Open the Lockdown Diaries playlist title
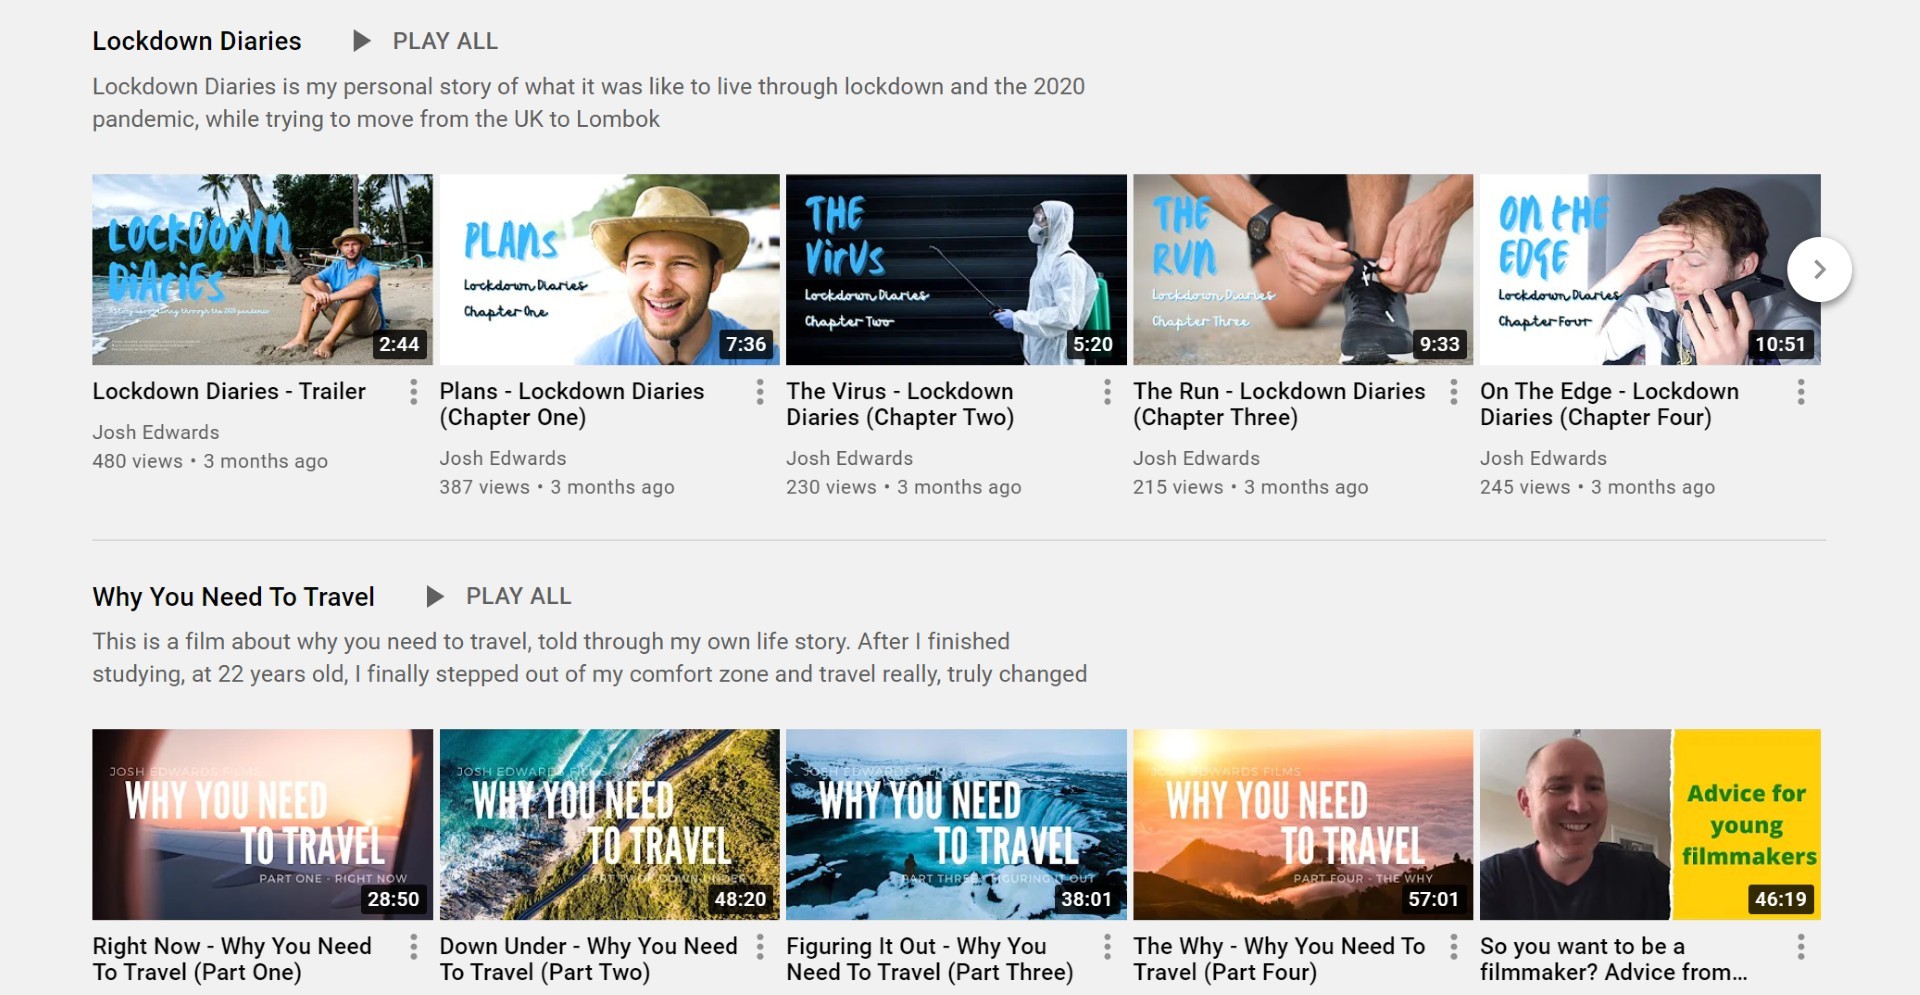This screenshot has width=1920, height=995. click(196, 41)
